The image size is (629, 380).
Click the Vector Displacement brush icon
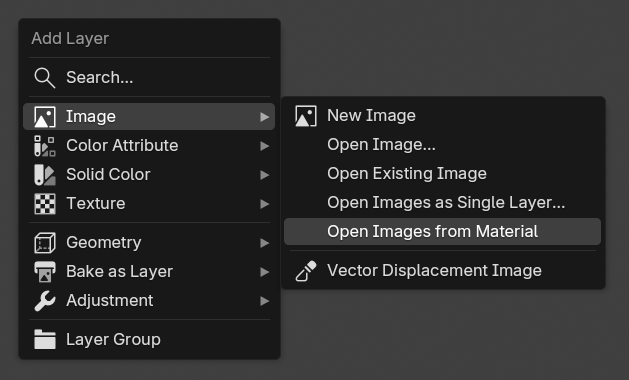[x=306, y=271]
